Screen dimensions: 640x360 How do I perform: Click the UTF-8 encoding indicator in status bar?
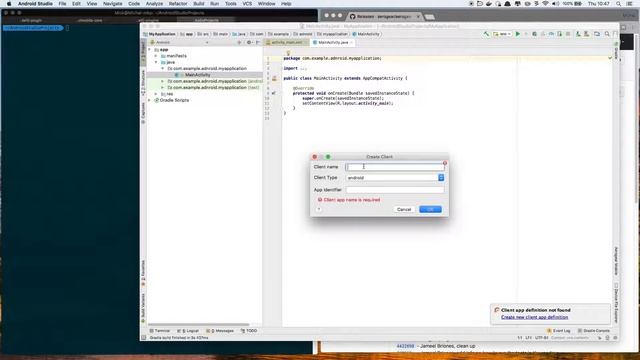[x=542, y=338]
